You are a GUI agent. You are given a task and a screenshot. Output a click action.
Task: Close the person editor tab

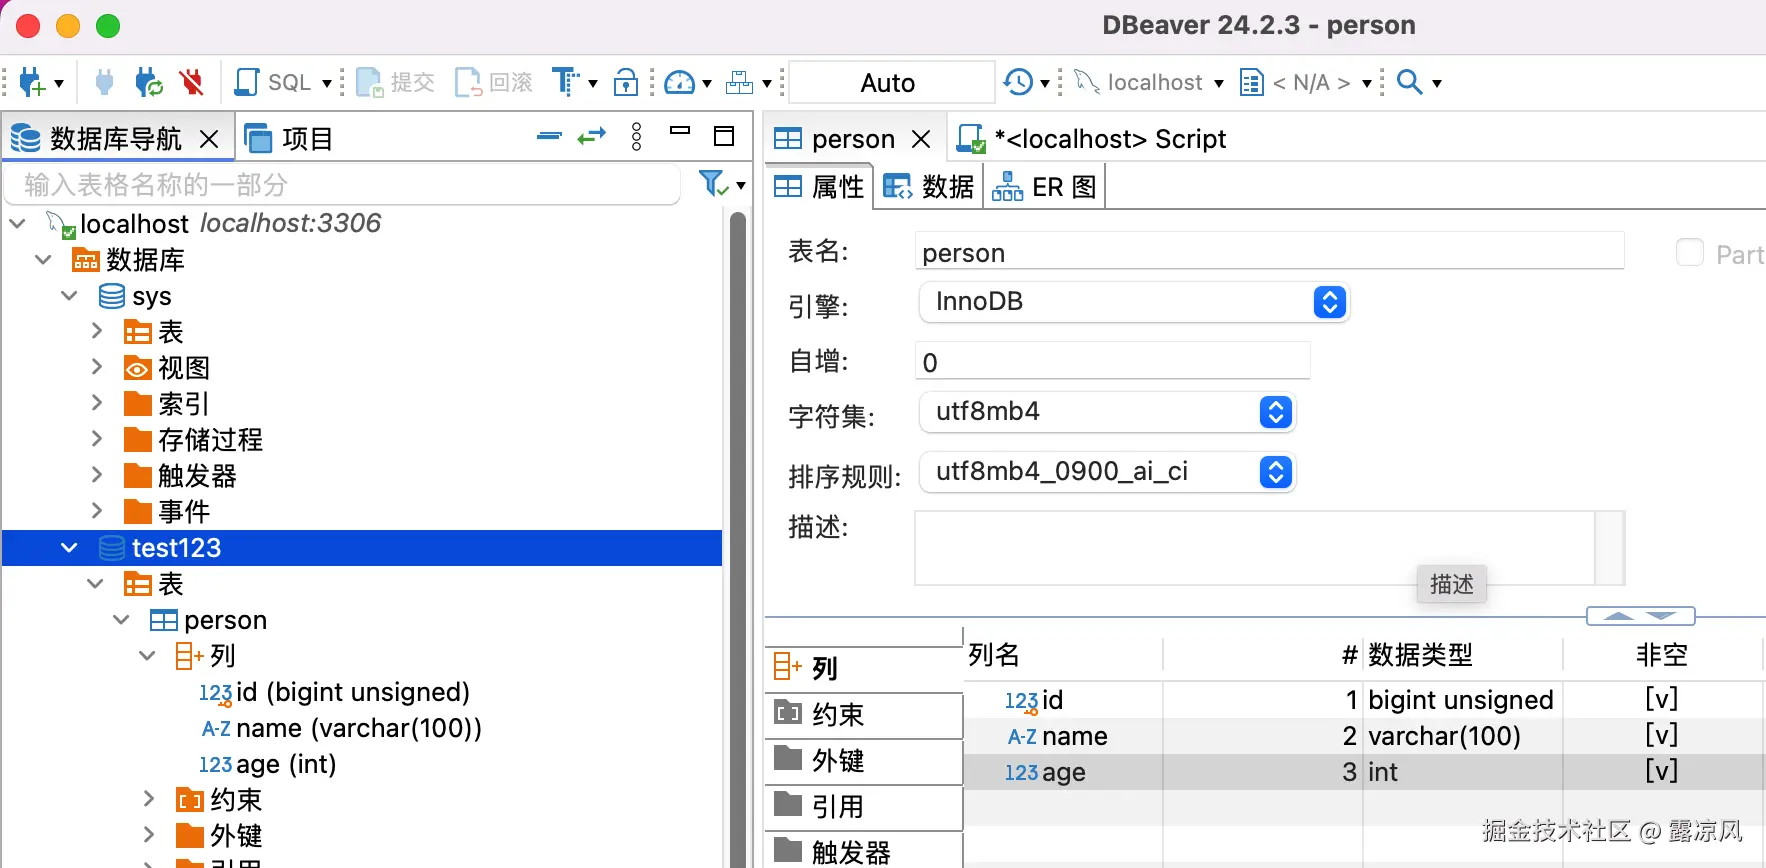point(922,139)
